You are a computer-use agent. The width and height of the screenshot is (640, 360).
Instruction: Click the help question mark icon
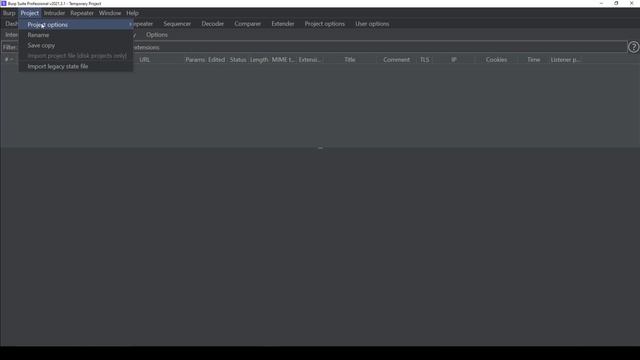[633, 47]
